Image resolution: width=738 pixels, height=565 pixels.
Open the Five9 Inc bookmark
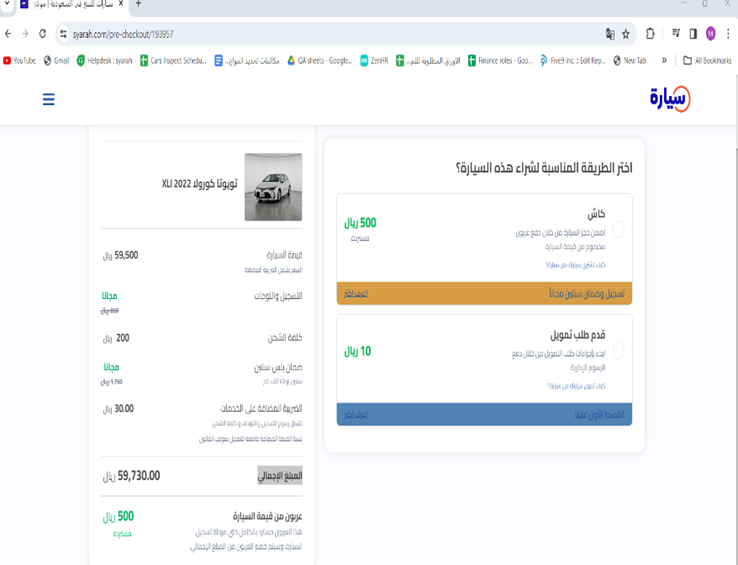click(x=573, y=61)
